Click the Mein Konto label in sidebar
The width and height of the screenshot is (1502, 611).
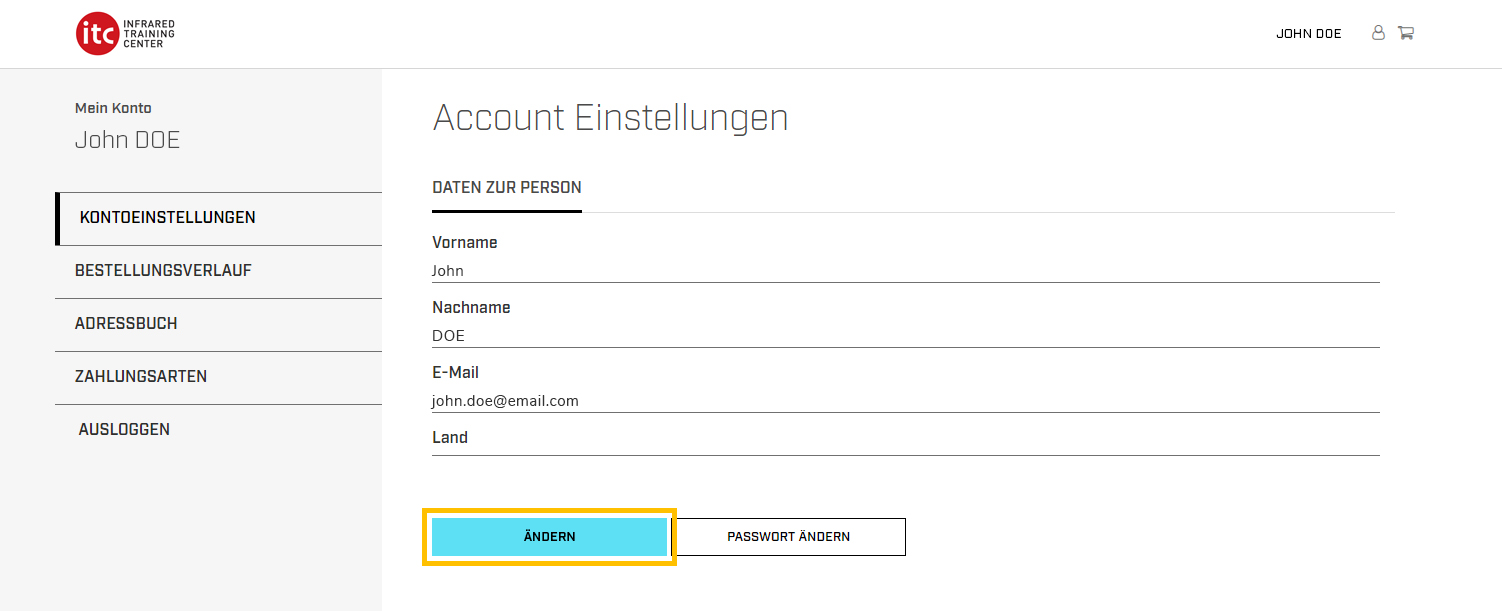click(113, 108)
